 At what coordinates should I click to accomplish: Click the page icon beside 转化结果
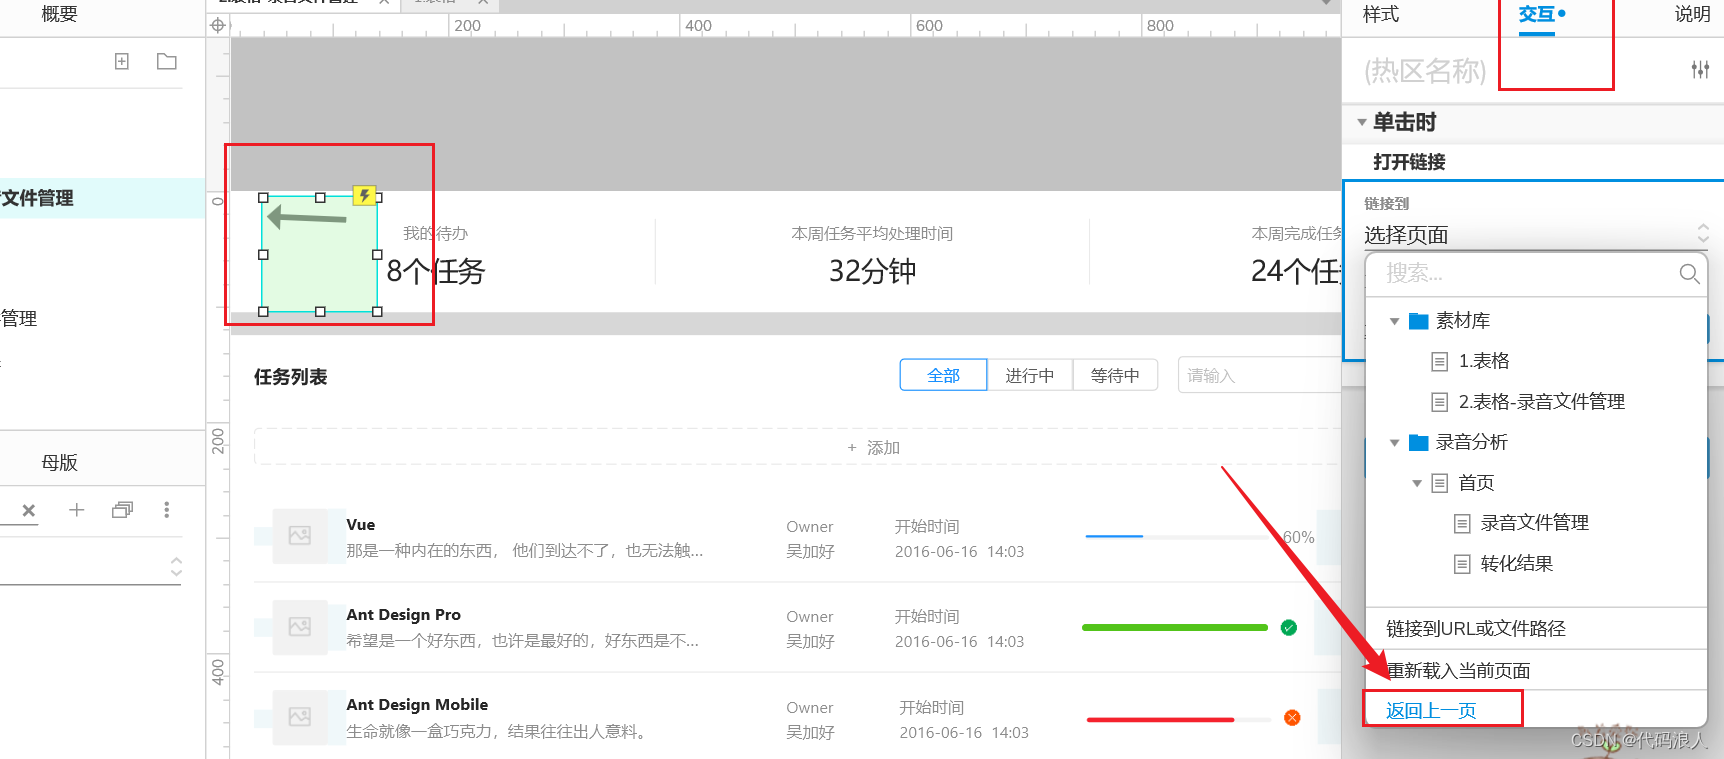click(x=1462, y=564)
